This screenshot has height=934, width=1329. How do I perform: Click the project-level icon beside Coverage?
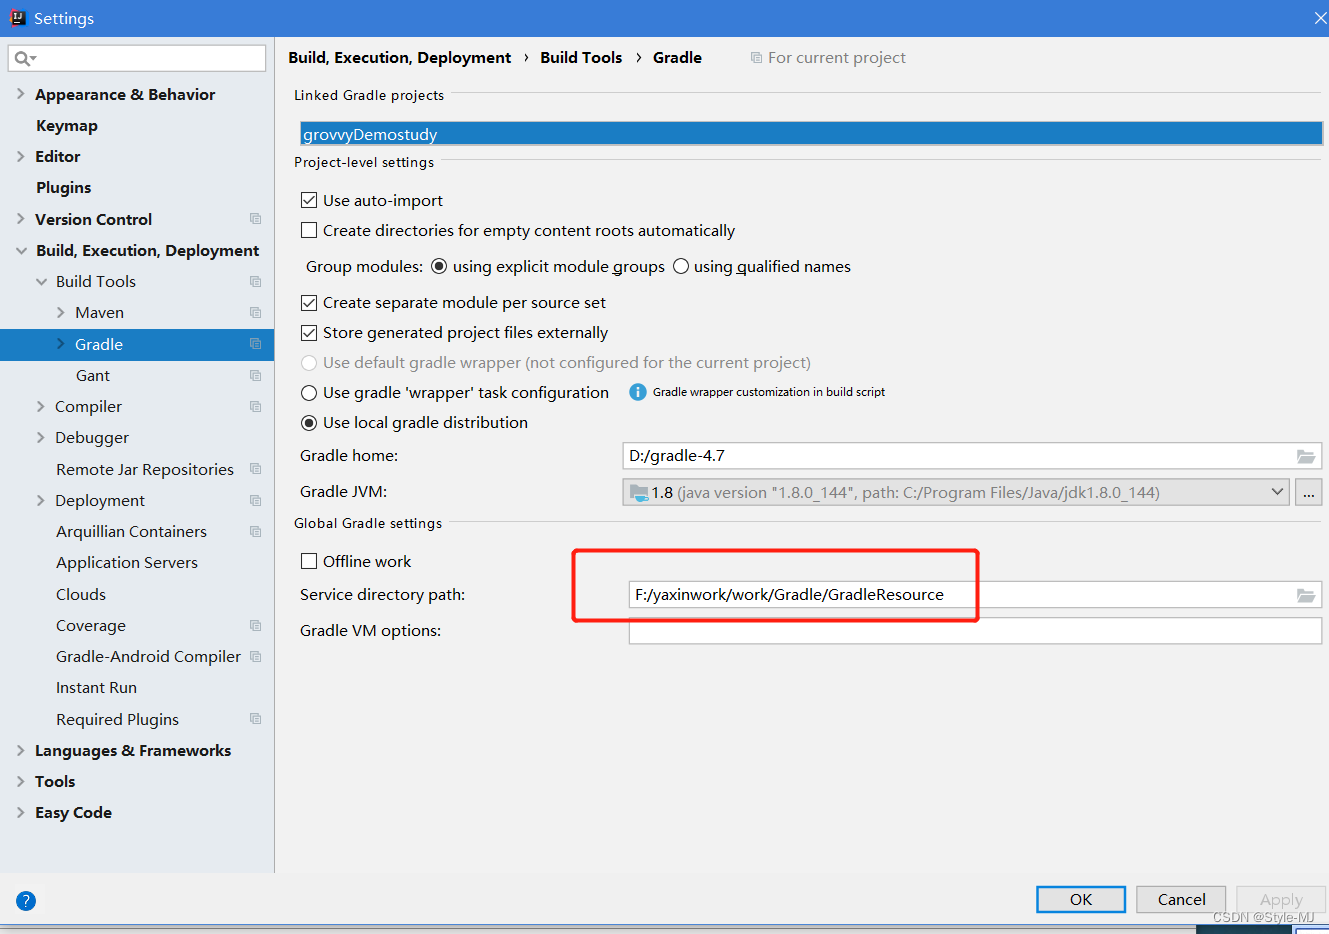(x=255, y=625)
